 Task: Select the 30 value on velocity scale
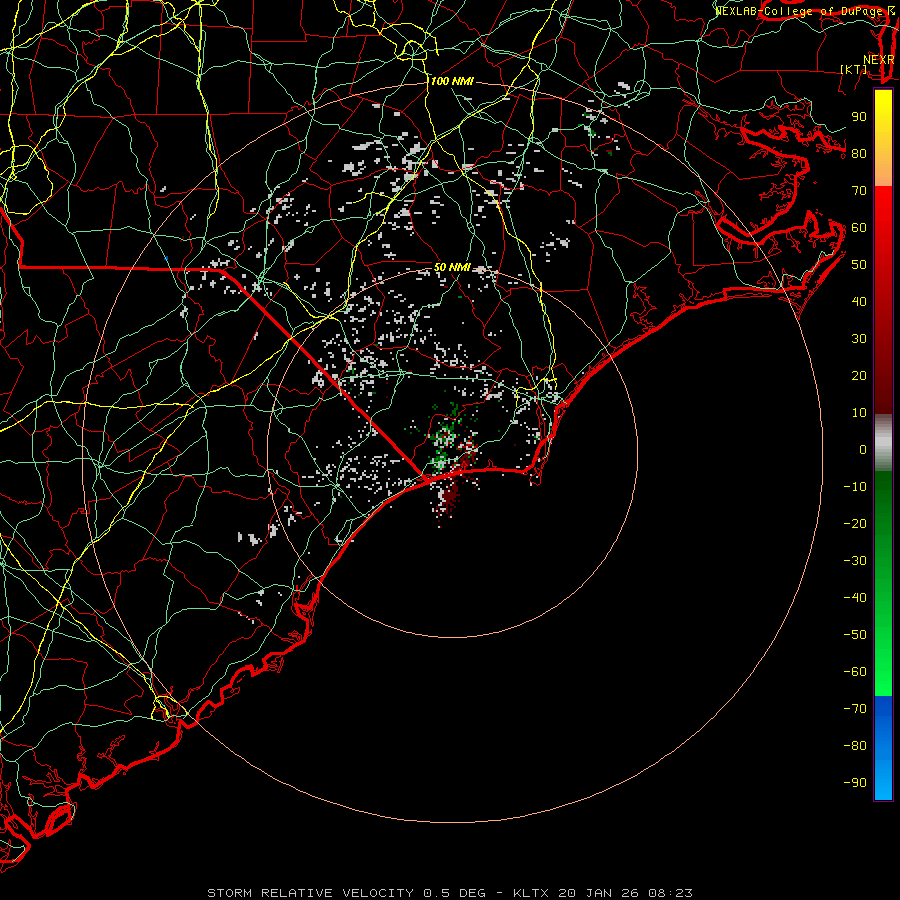(859, 339)
